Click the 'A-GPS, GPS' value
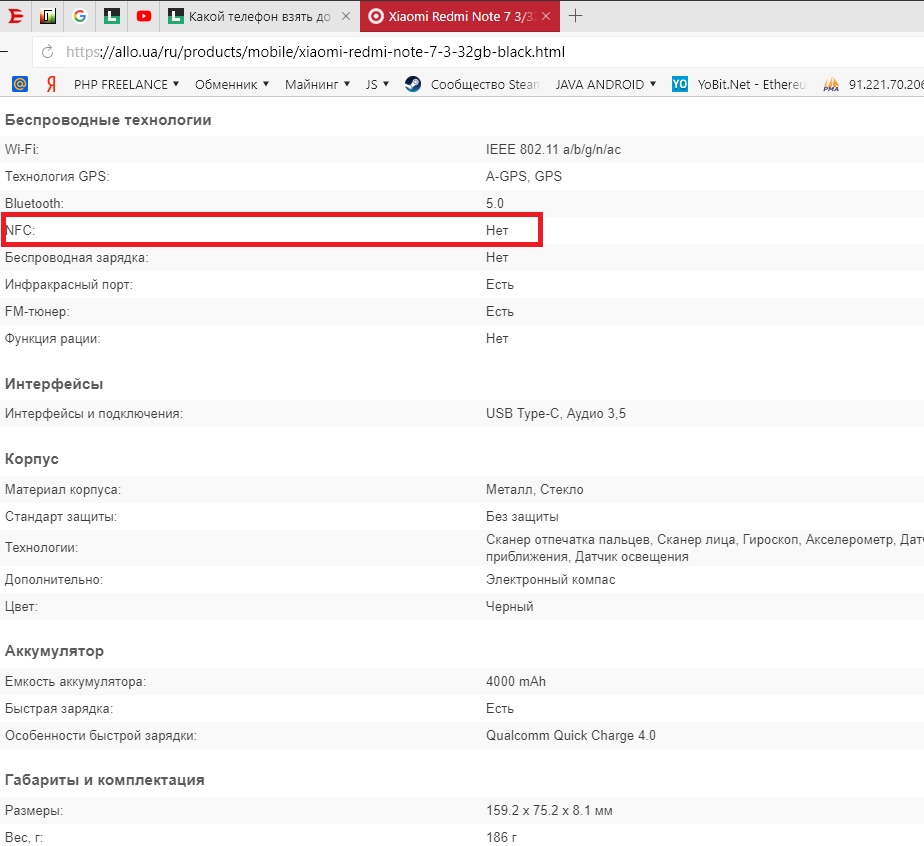The image size is (924, 846). [524, 177]
